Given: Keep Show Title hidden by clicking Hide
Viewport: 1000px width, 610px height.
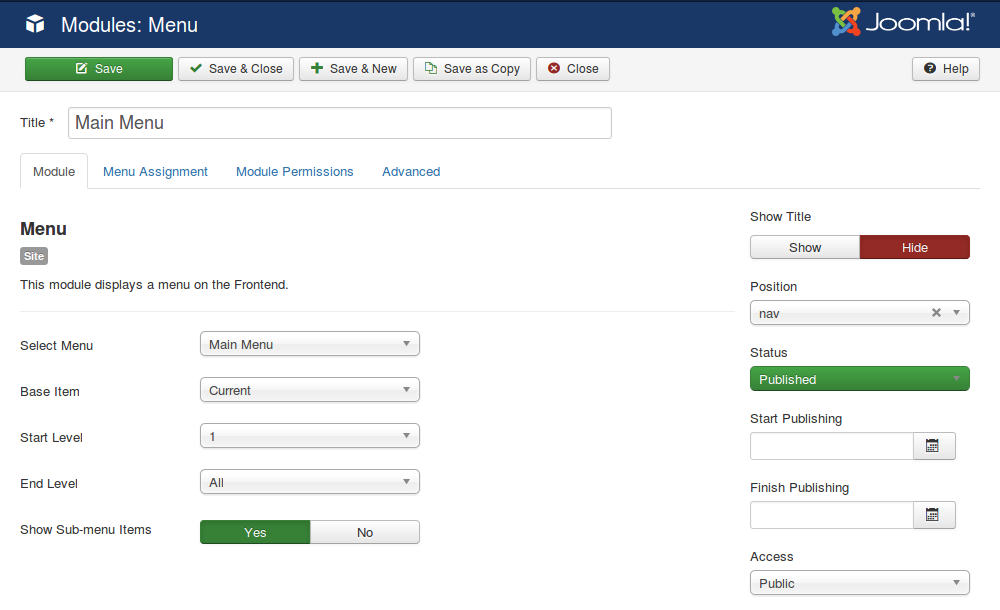Looking at the screenshot, I should [x=914, y=247].
